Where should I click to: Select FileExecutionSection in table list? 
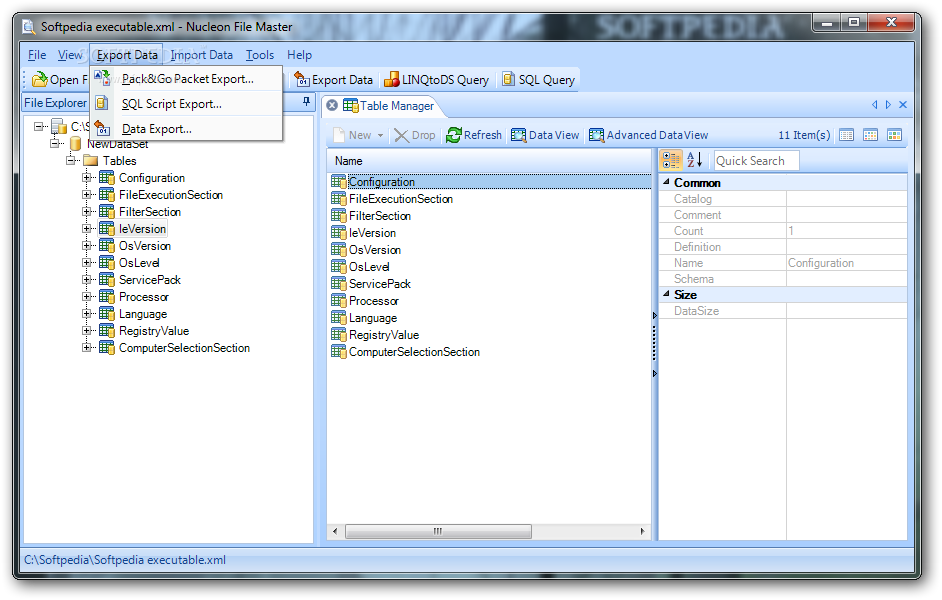[401, 199]
